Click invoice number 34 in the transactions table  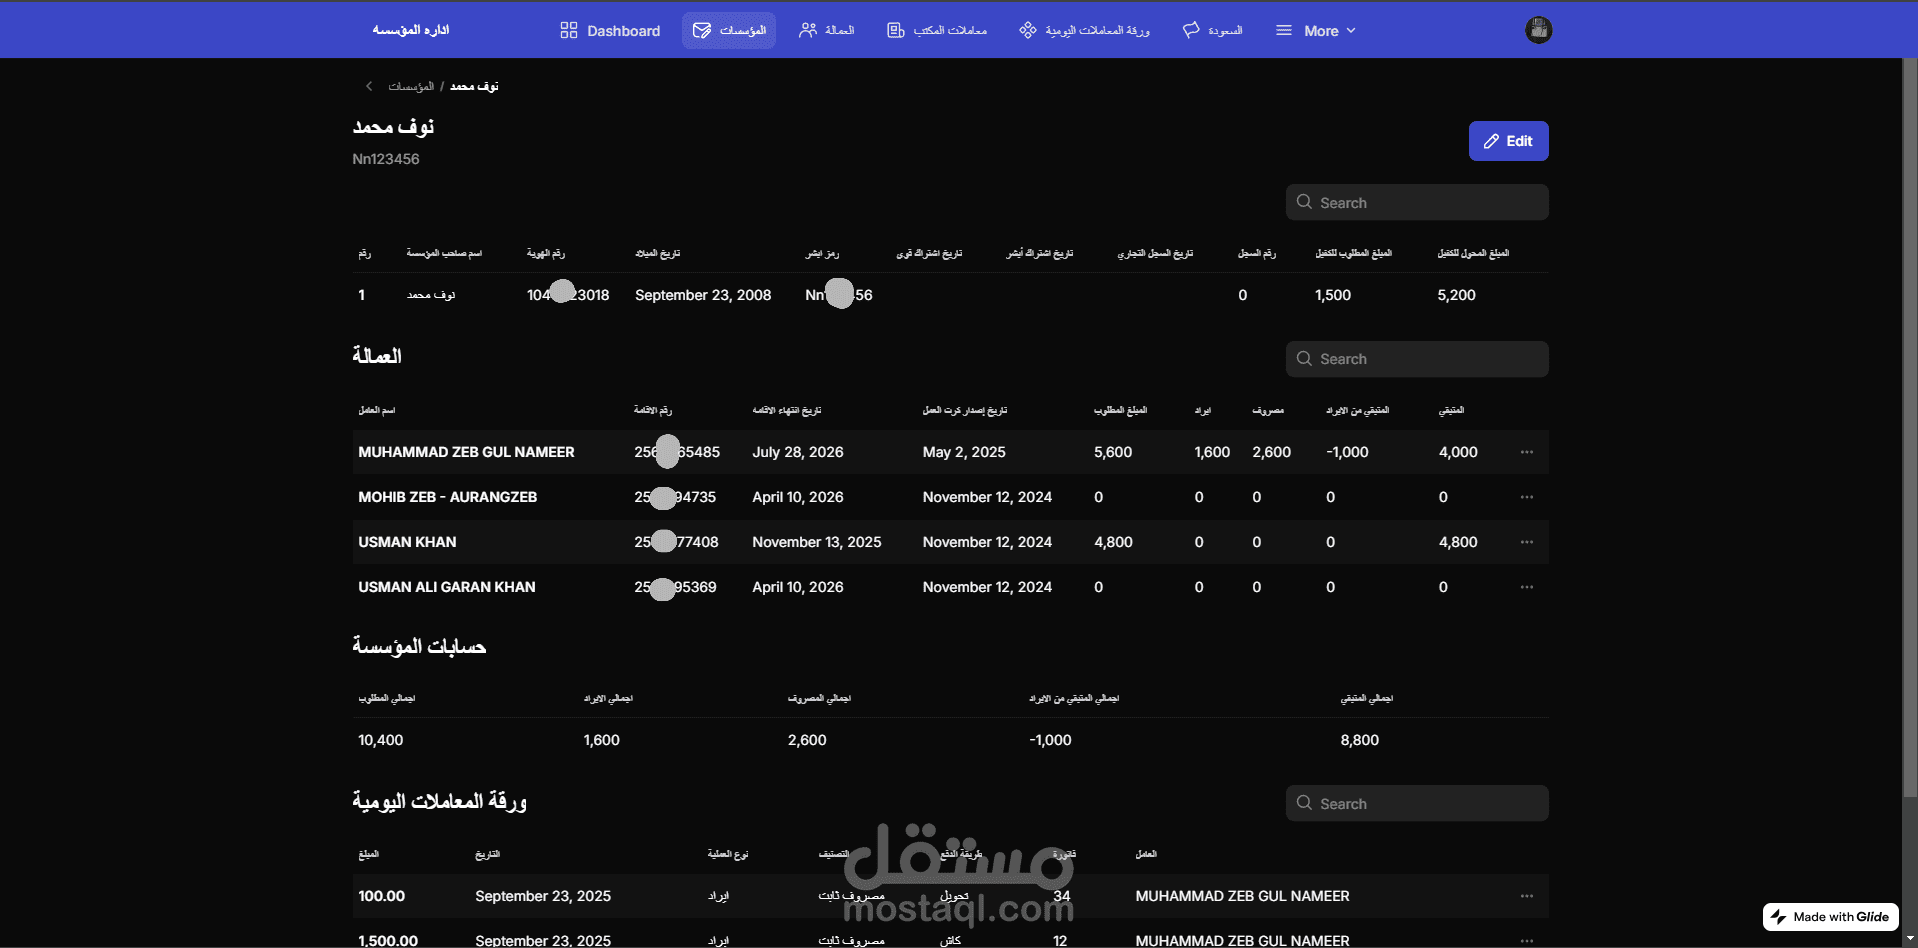pyautogui.click(x=1062, y=896)
